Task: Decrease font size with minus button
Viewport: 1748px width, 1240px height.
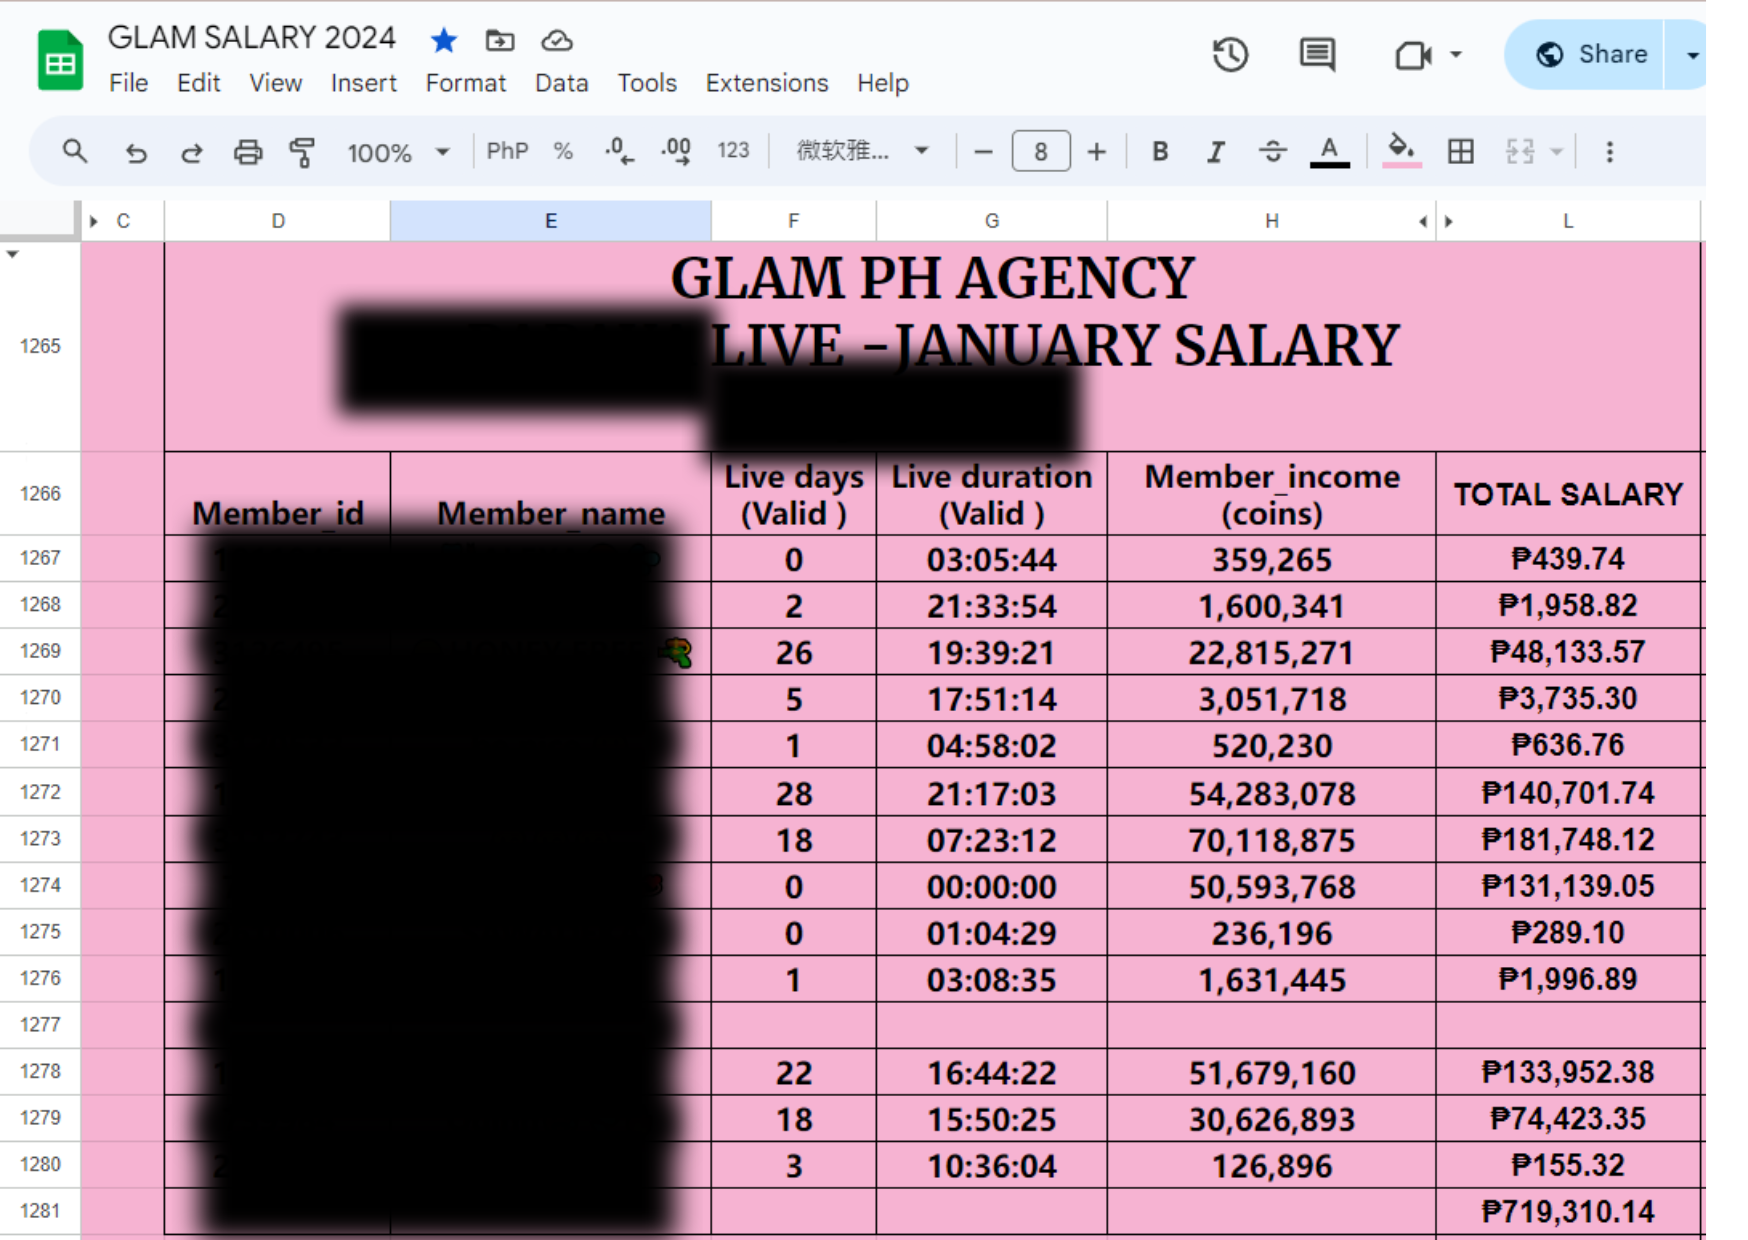Action: click(983, 152)
